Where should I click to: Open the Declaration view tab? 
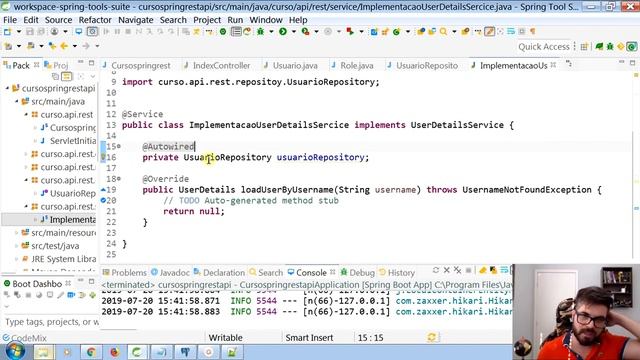tap(219, 272)
